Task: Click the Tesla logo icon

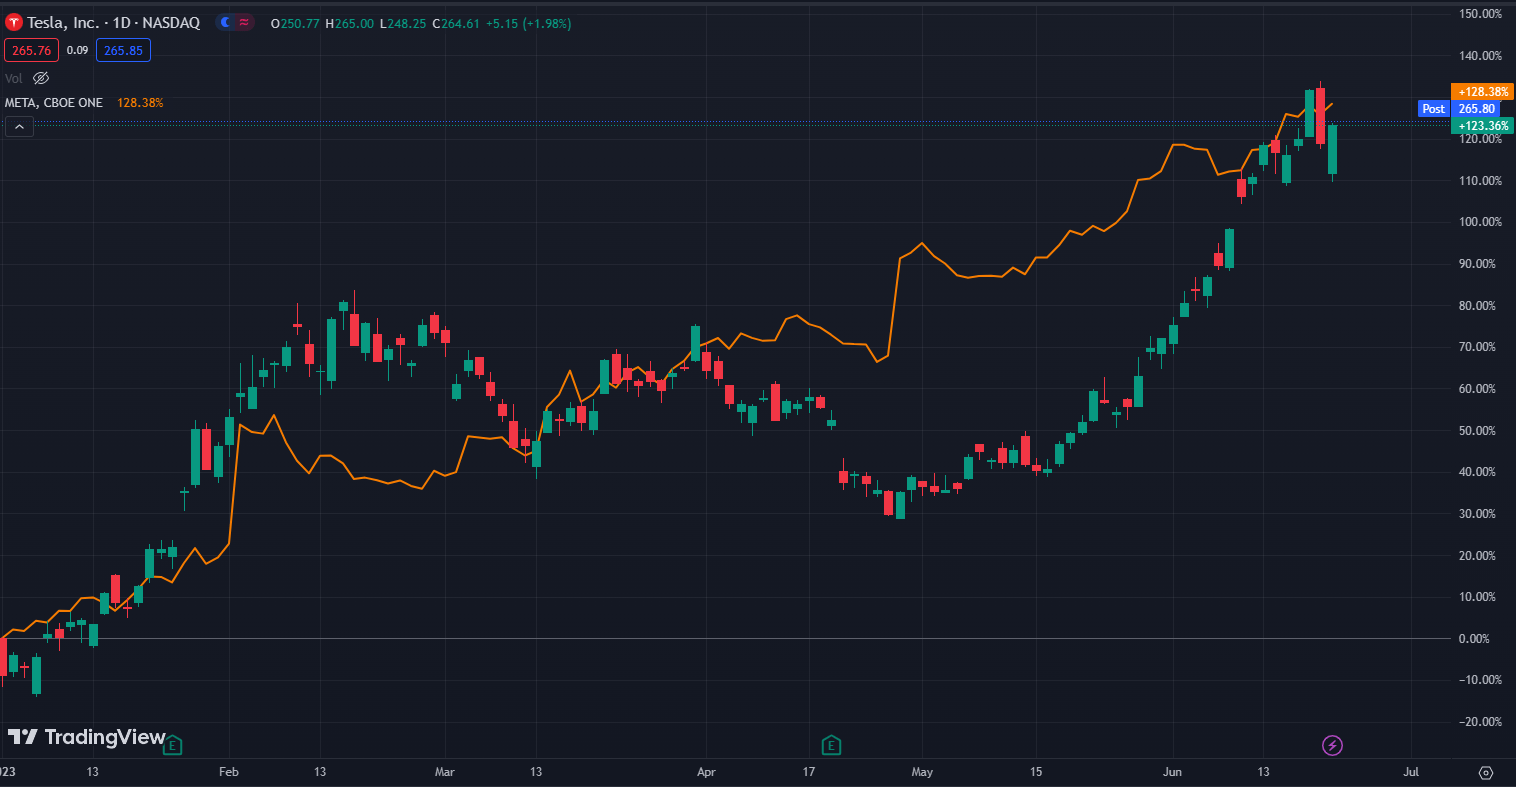Action: (x=14, y=22)
